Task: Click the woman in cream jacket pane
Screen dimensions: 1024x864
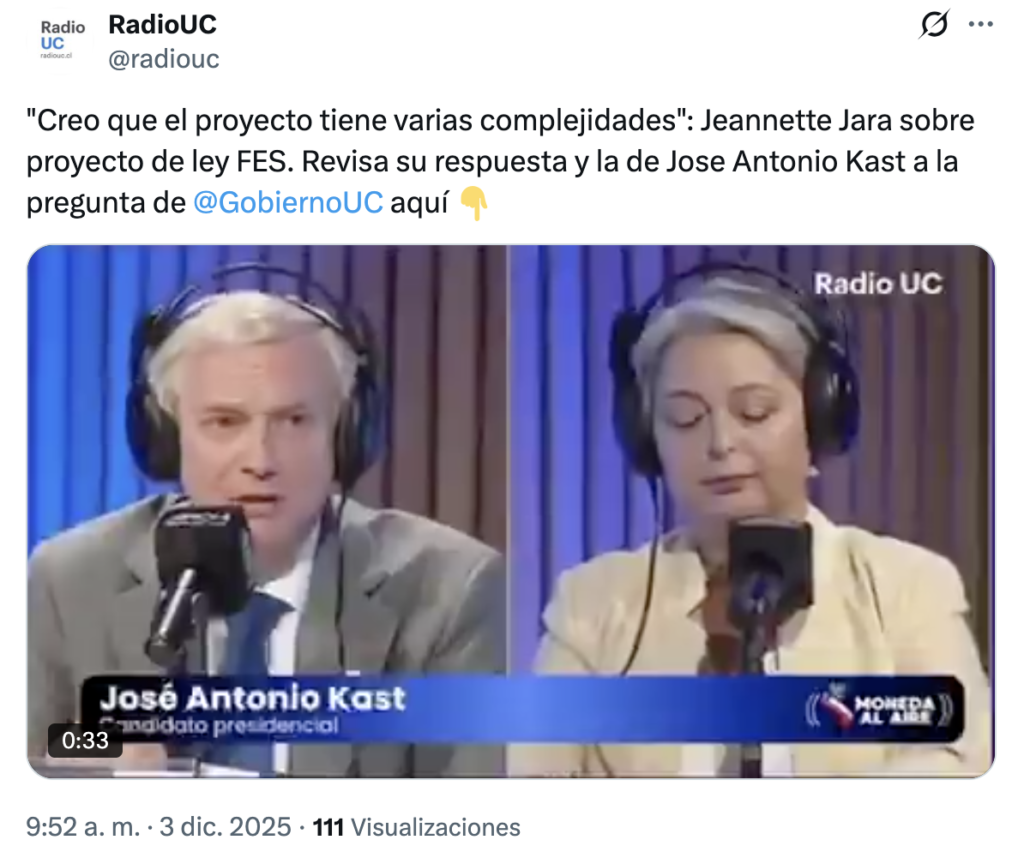Action: point(751,457)
